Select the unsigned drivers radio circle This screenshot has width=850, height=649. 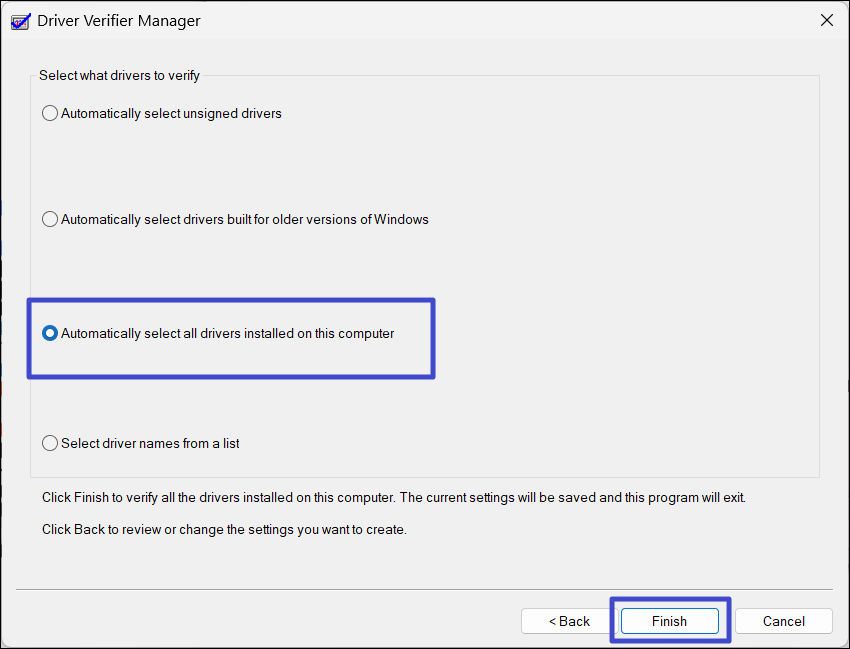50,114
